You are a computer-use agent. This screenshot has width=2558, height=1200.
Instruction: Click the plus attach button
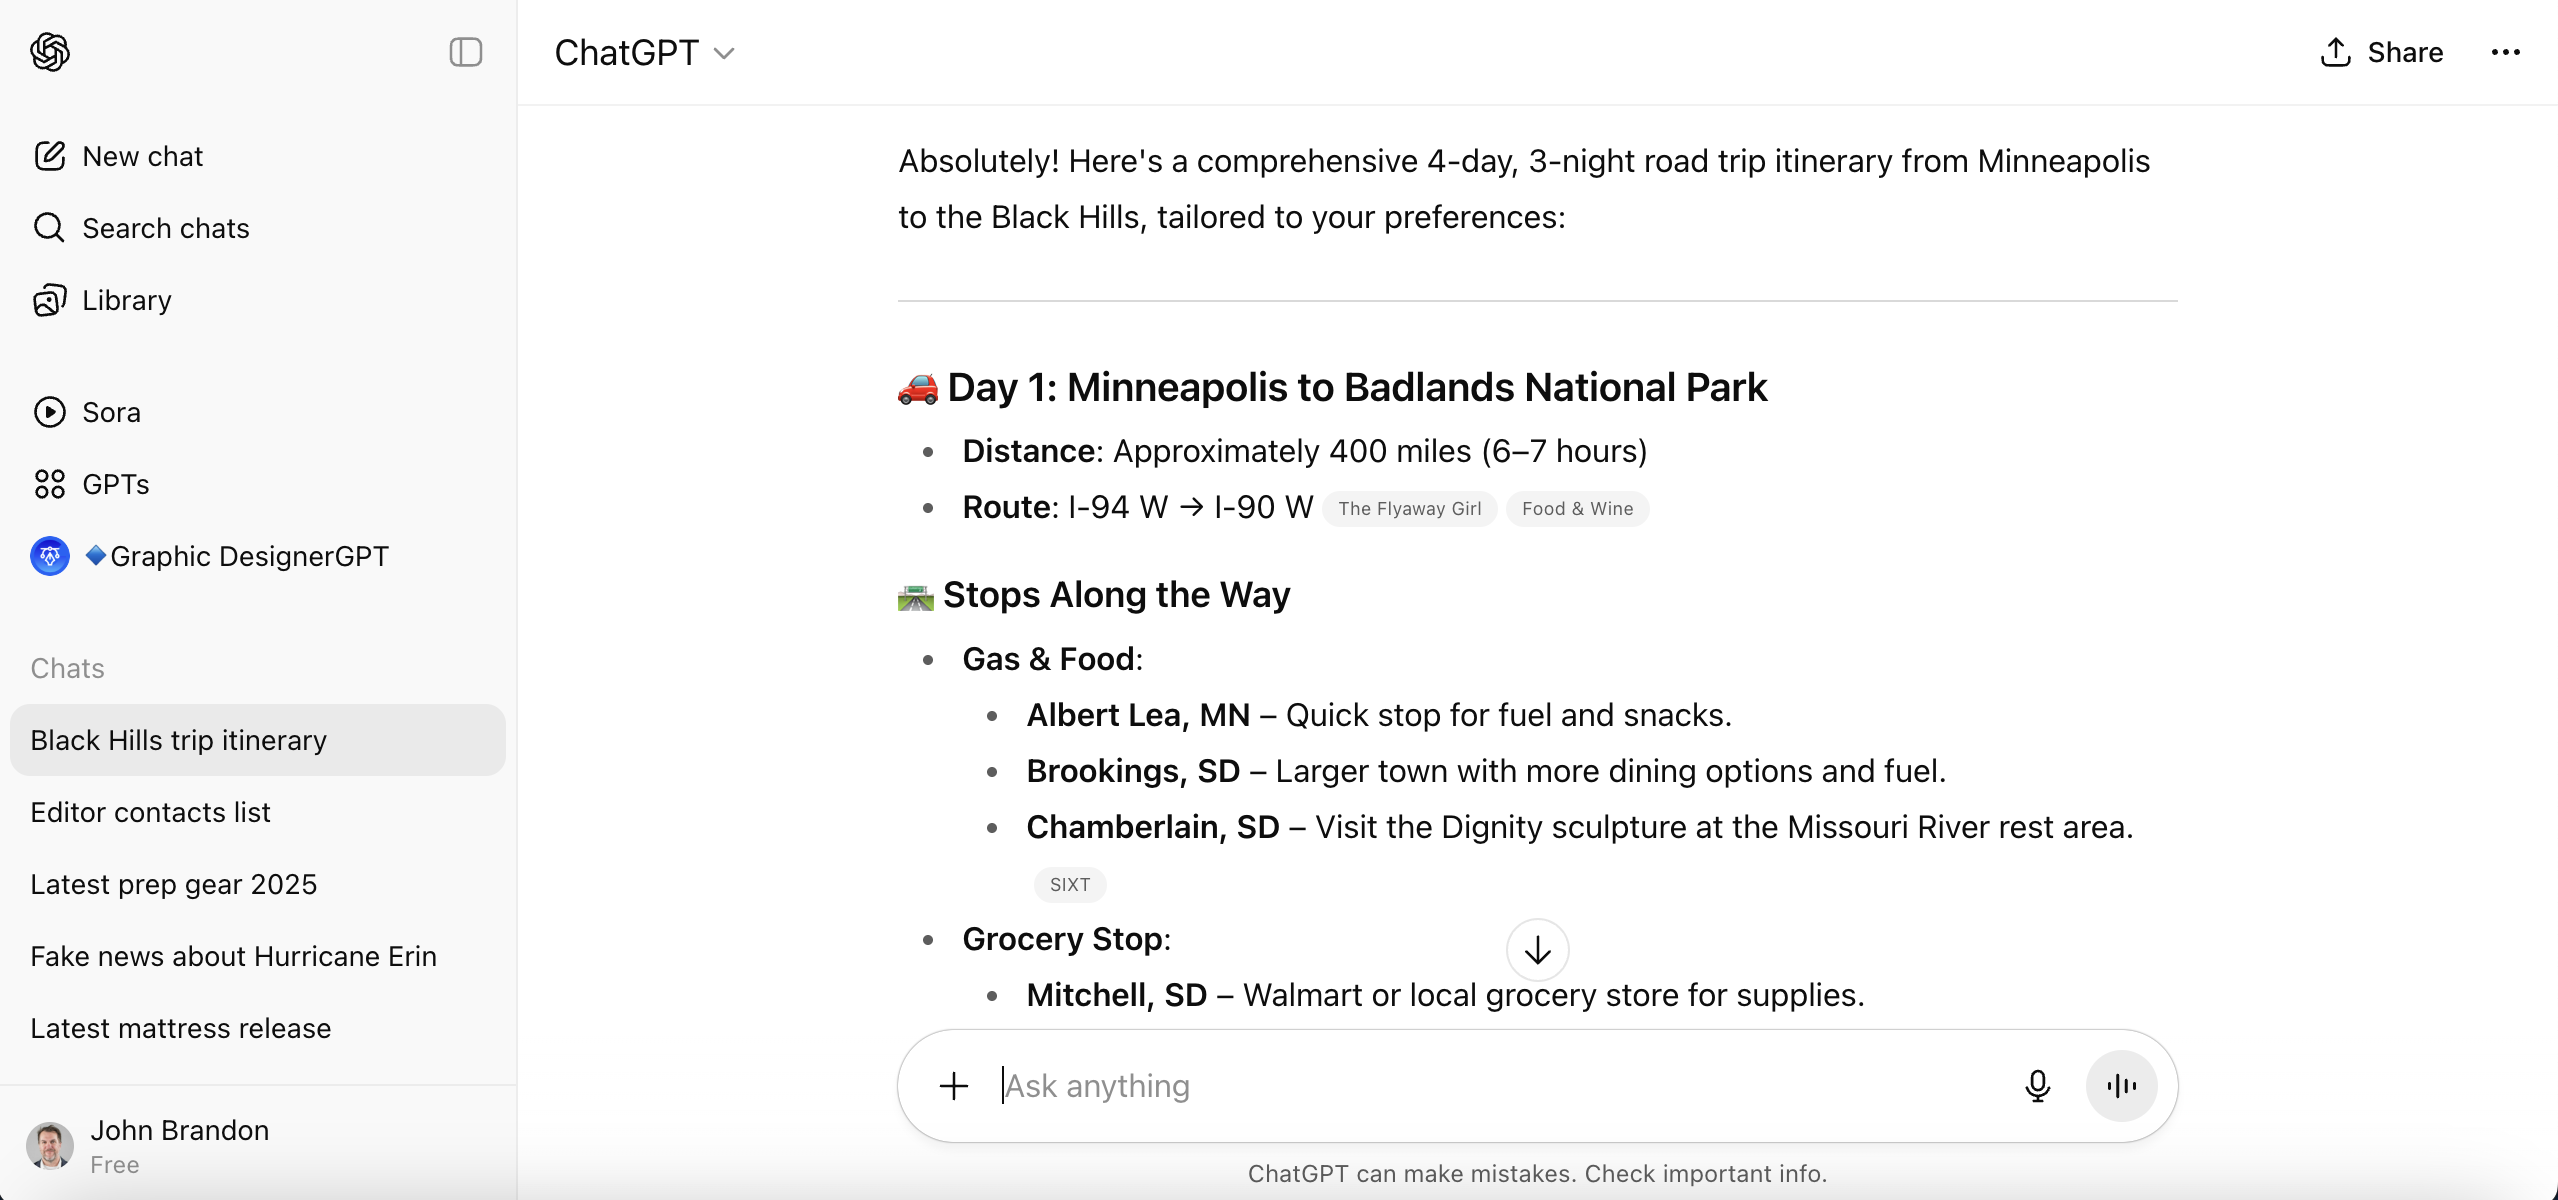pos(954,1086)
